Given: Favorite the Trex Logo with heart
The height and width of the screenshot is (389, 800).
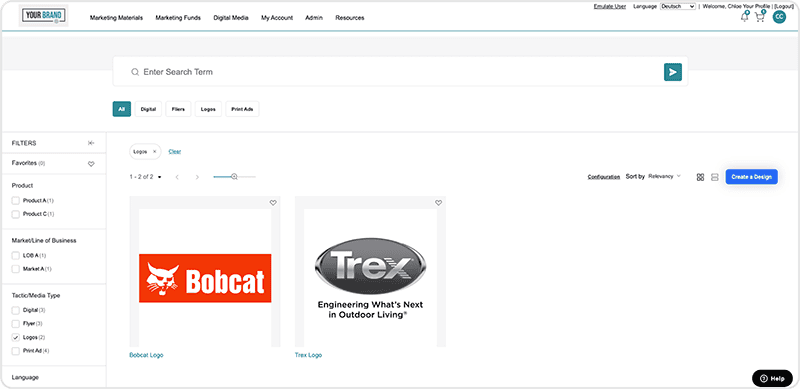Looking at the screenshot, I should coord(438,203).
